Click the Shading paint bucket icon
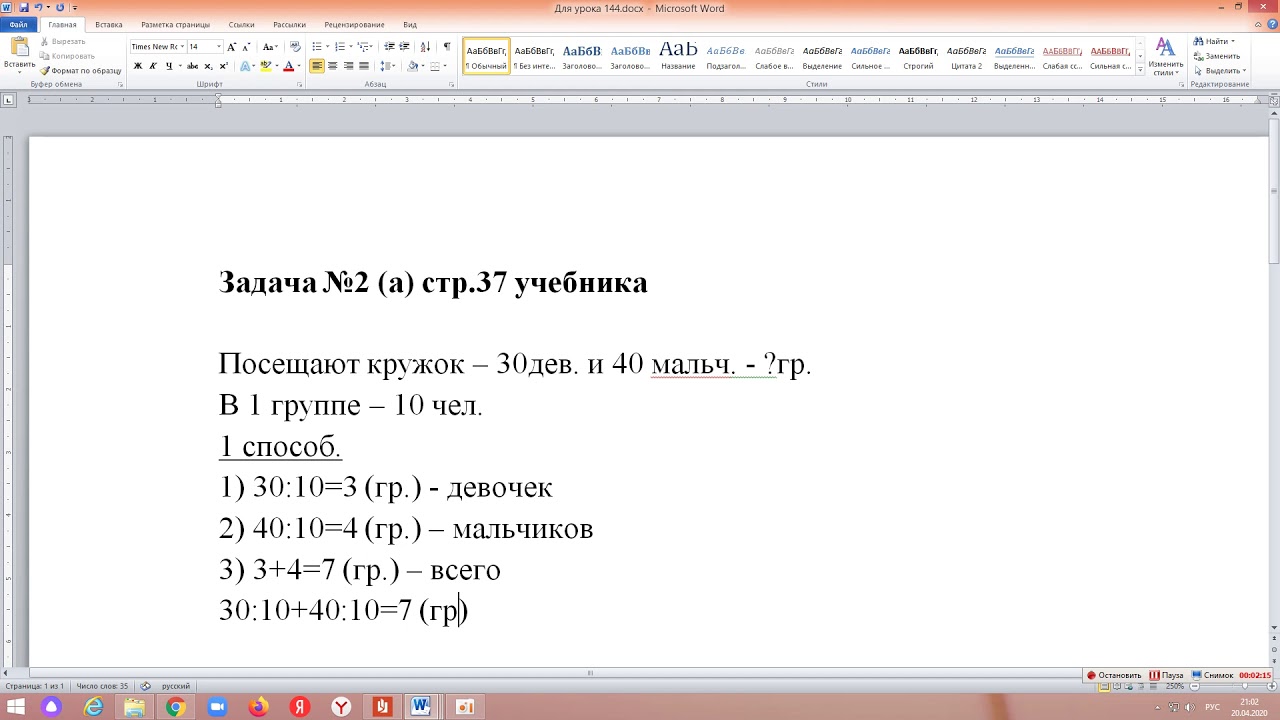This screenshot has height=720, width=1280. 412,66
